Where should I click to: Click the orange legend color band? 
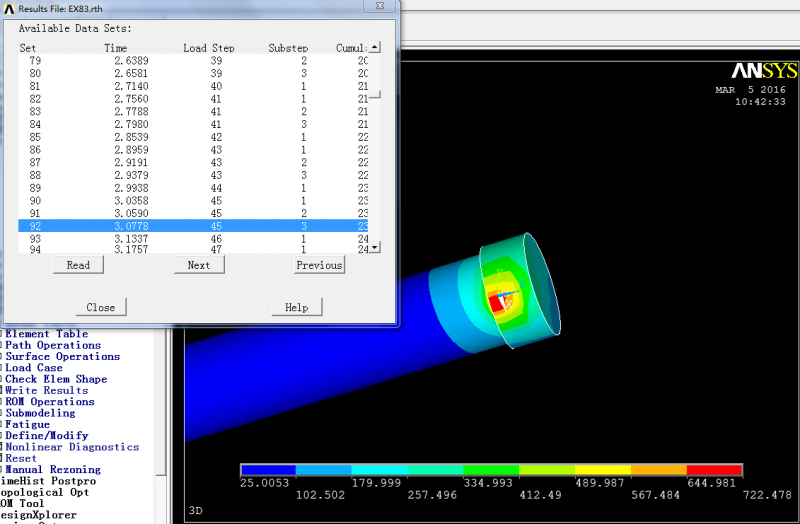(x=659, y=469)
